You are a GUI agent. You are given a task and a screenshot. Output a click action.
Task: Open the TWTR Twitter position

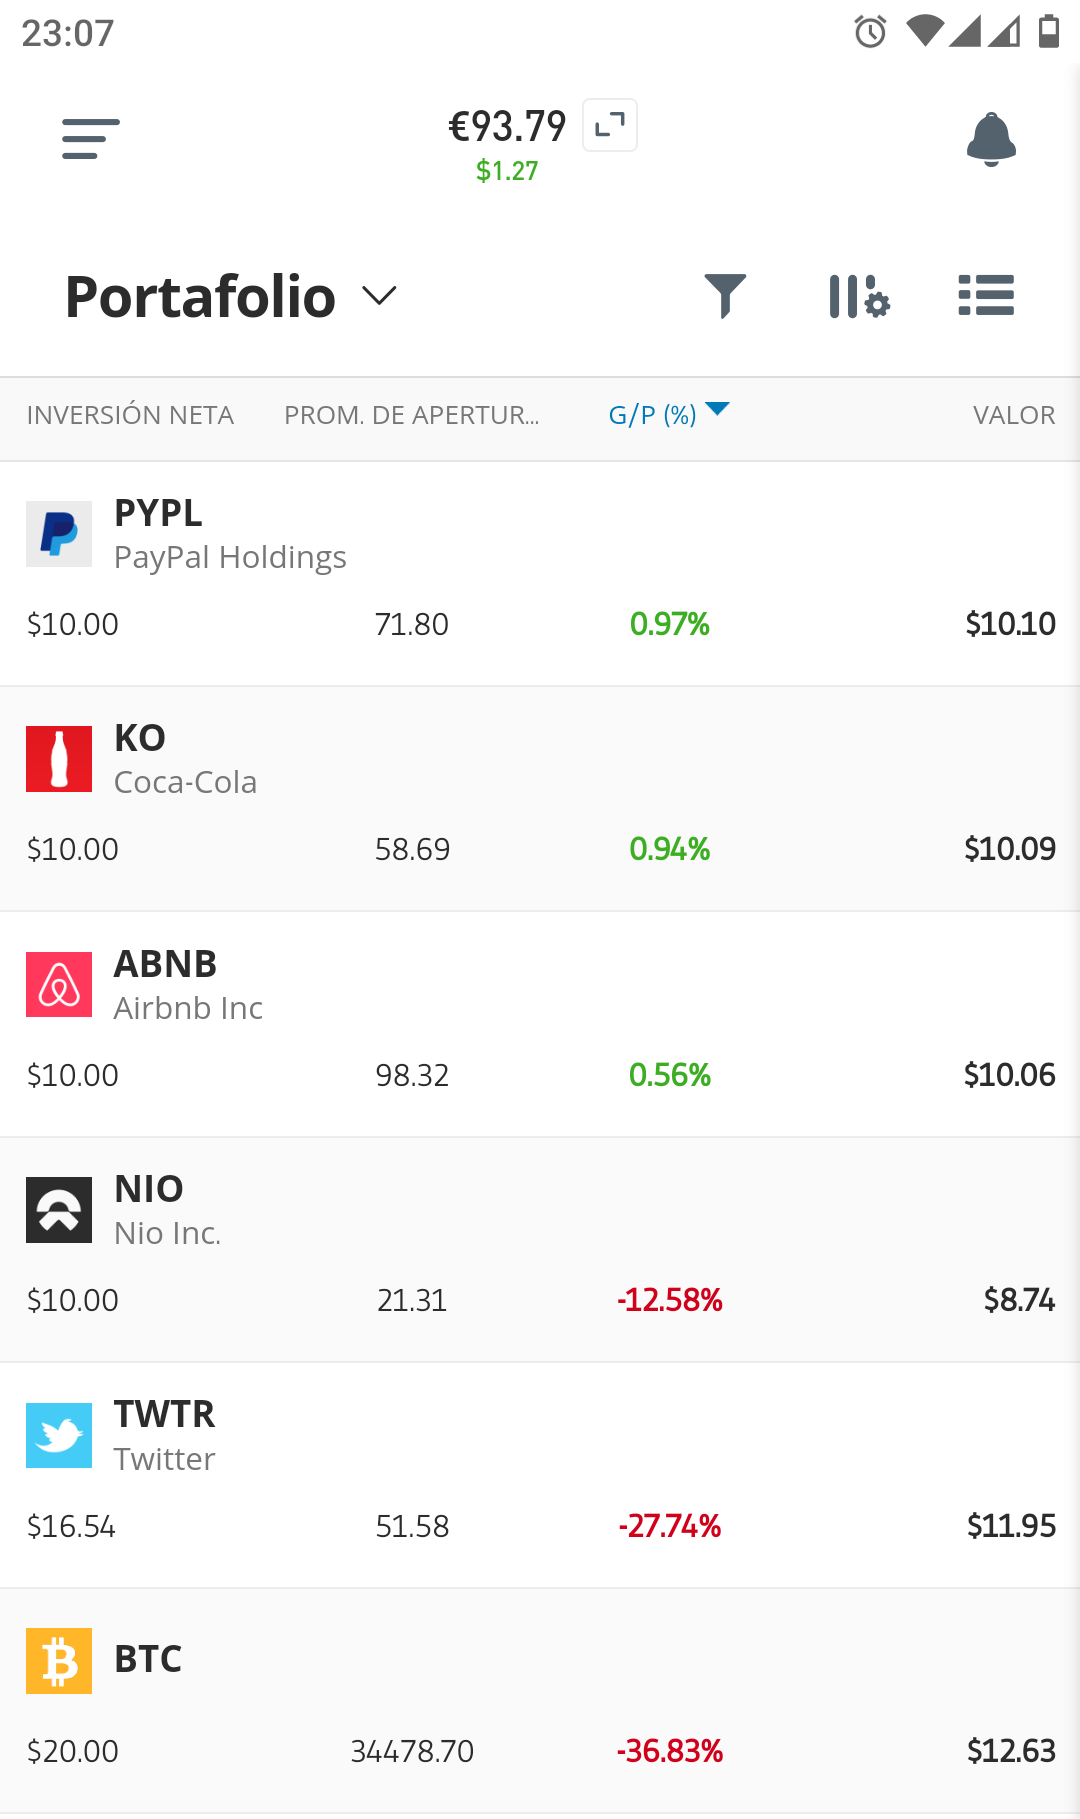[x=540, y=1475]
